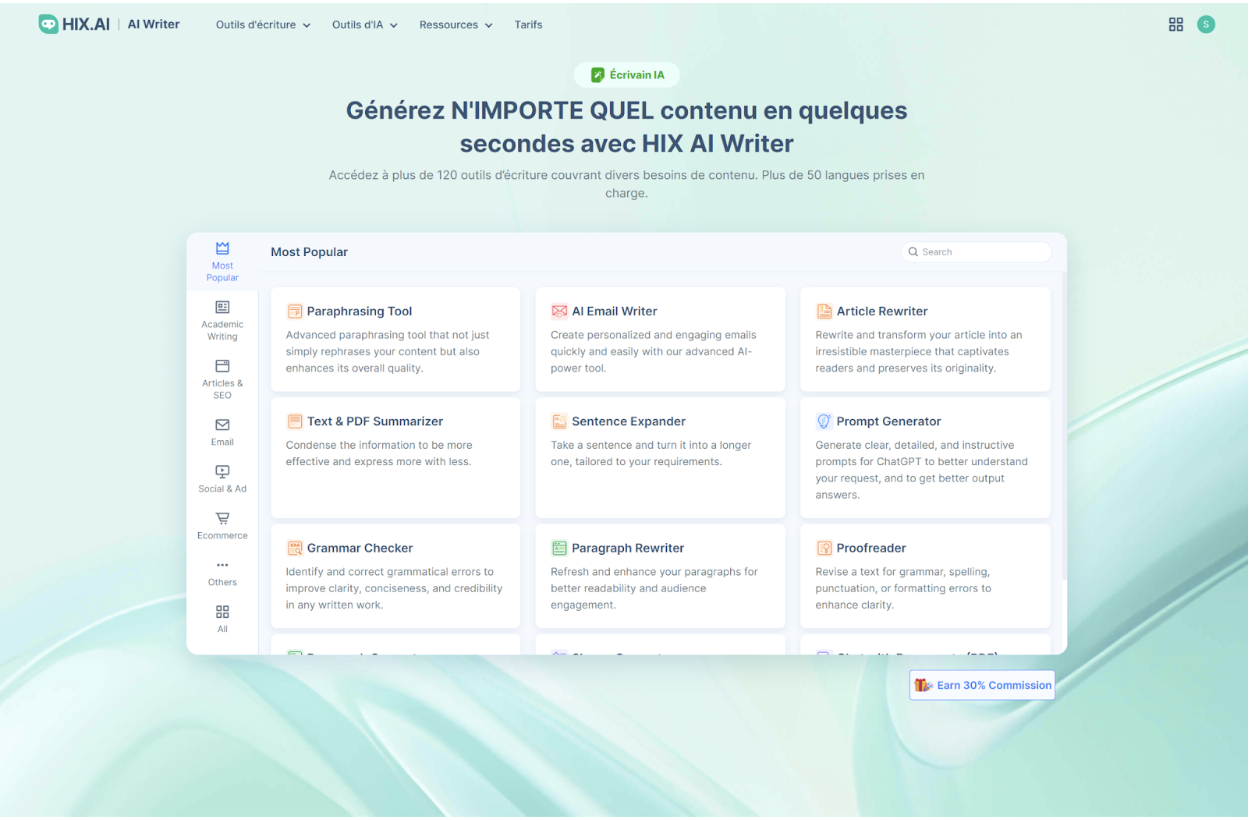Open the Article Rewriter title
This screenshot has height=820, width=1250.
[x=882, y=311]
